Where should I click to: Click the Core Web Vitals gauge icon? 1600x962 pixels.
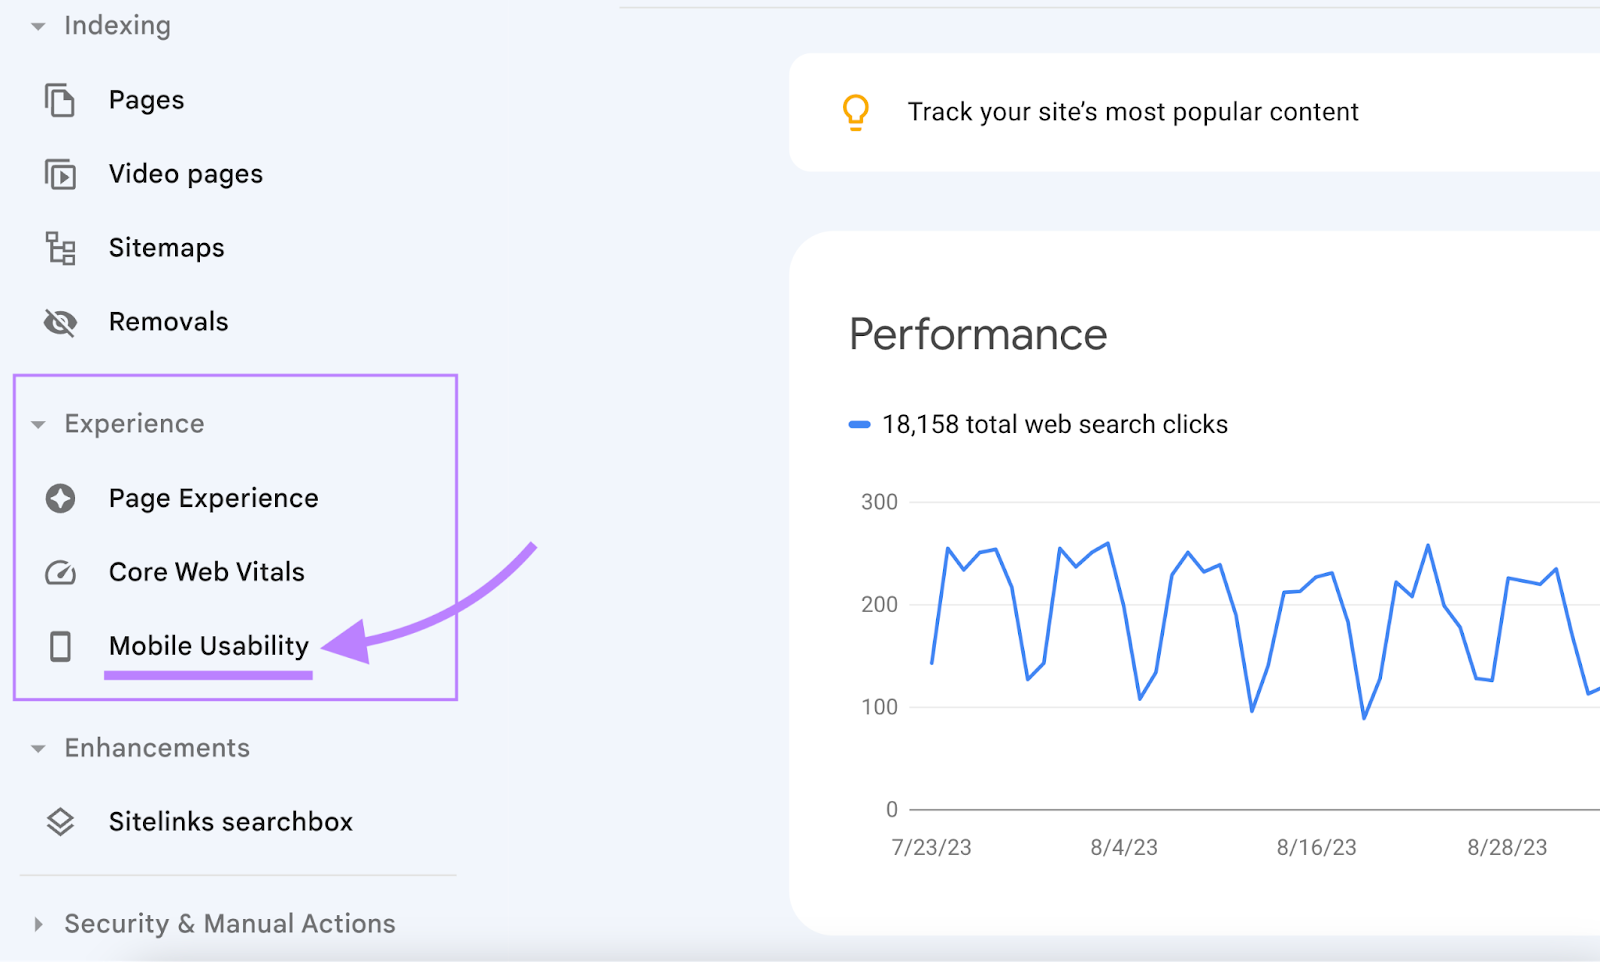click(60, 572)
